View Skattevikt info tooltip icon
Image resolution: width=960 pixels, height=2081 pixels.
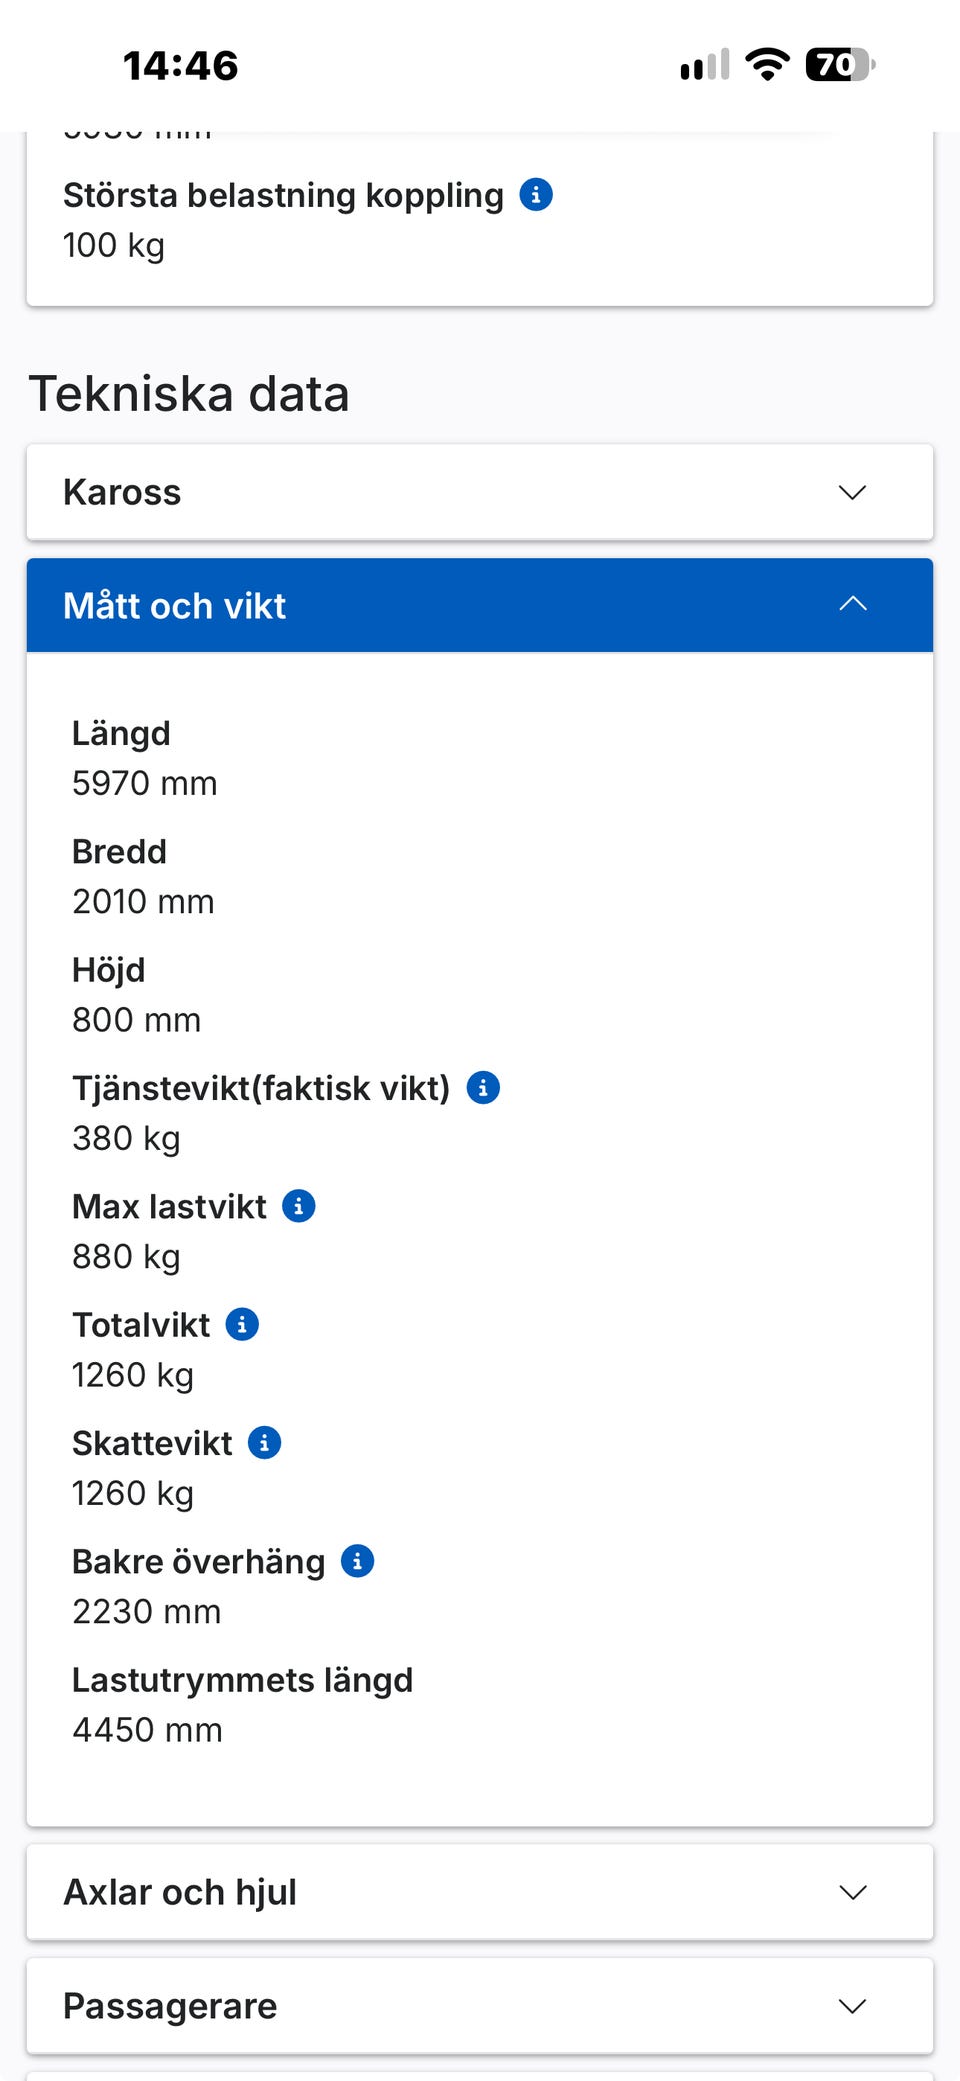264,1443
